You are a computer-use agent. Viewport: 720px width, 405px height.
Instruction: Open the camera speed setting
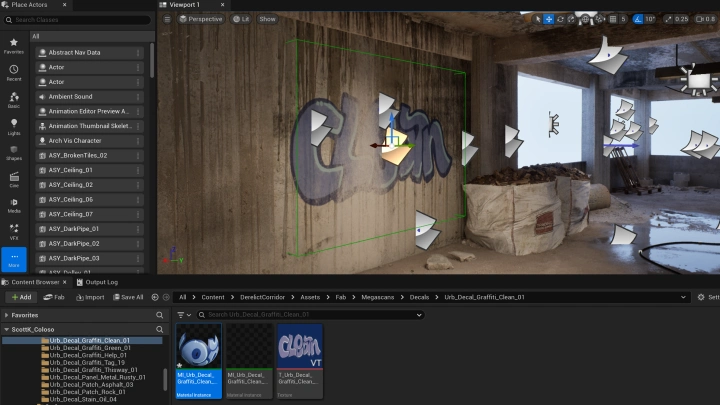point(706,19)
